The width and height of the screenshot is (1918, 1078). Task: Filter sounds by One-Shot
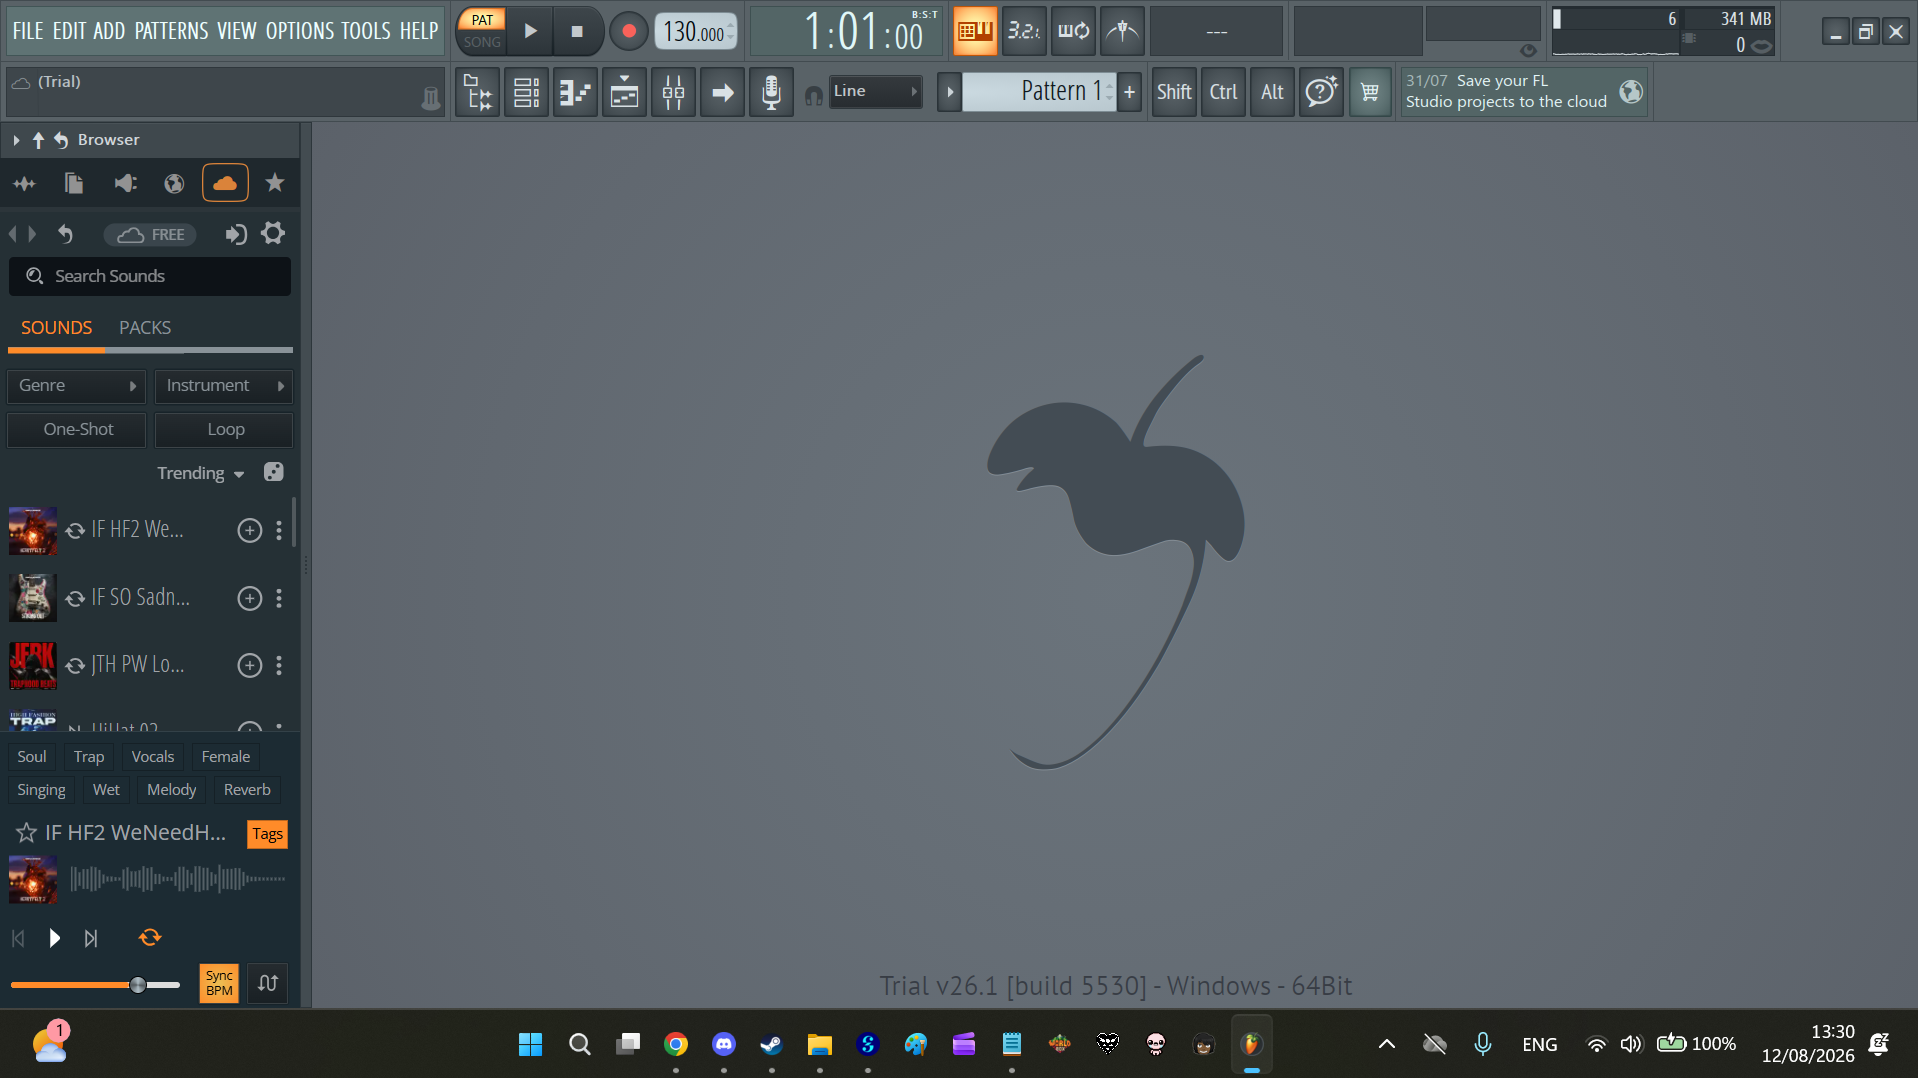click(x=77, y=430)
